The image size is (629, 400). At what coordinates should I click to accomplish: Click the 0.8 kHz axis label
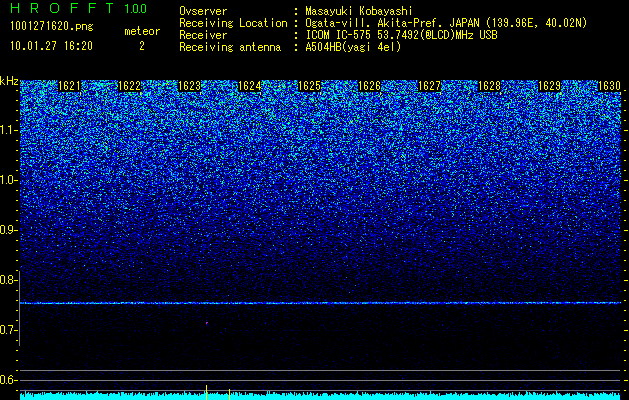(8, 280)
